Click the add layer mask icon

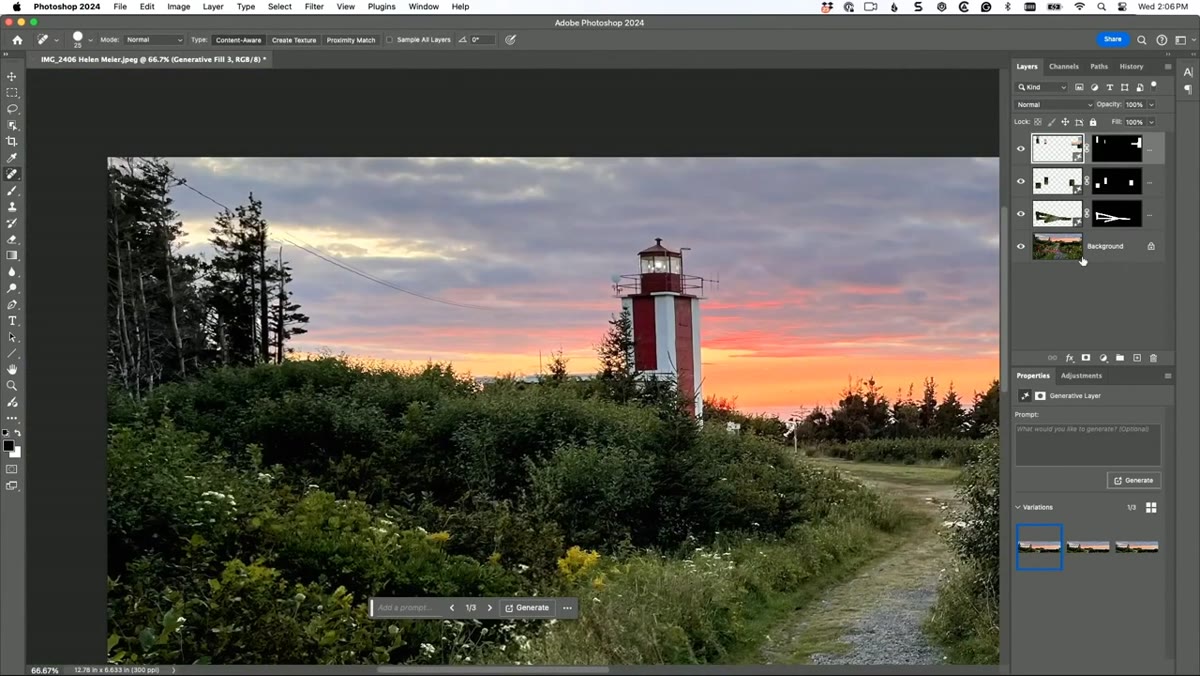[x=1086, y=357]
